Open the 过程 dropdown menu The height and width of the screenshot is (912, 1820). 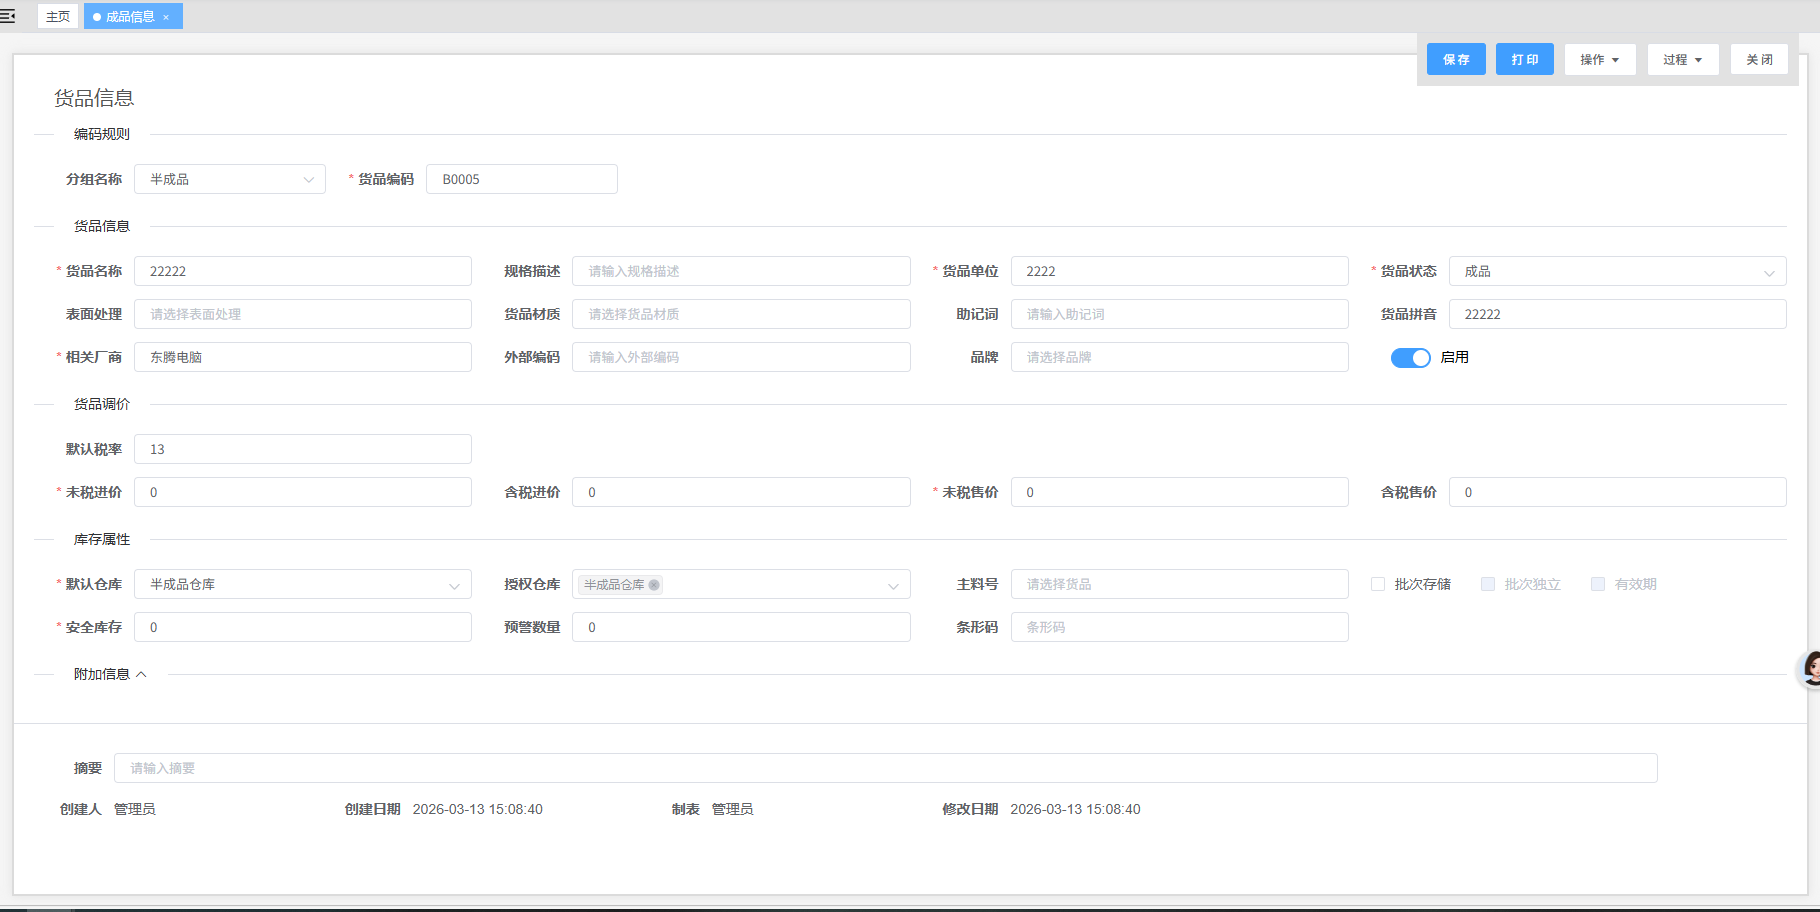coord(1682,60)
